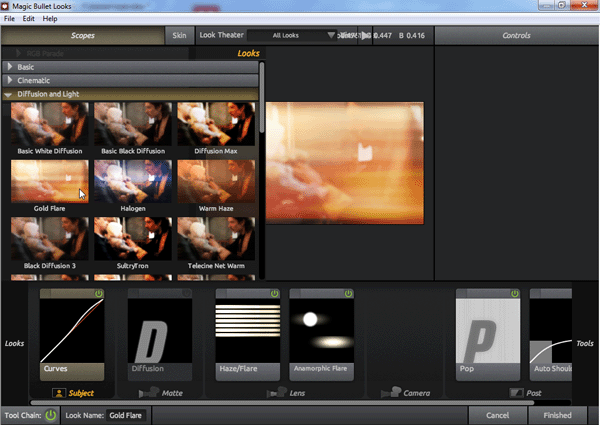
Task: Select the Diffusion Max look
Action: [x=216, y=129]
